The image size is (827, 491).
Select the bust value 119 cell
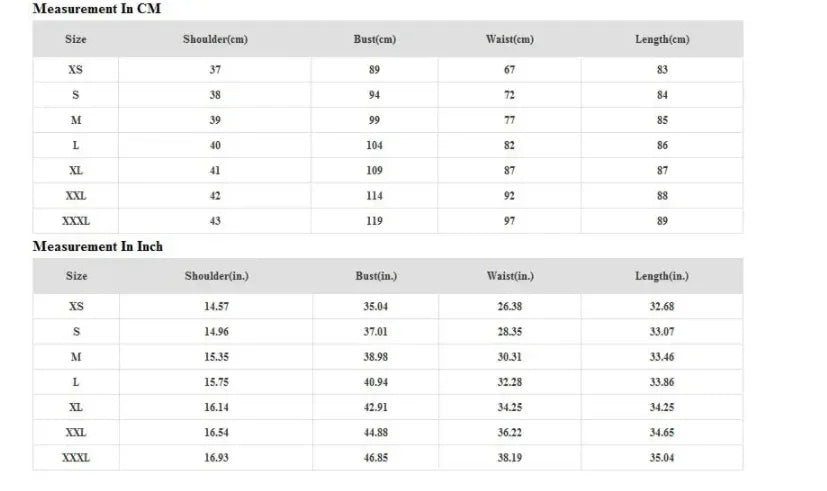375,221
